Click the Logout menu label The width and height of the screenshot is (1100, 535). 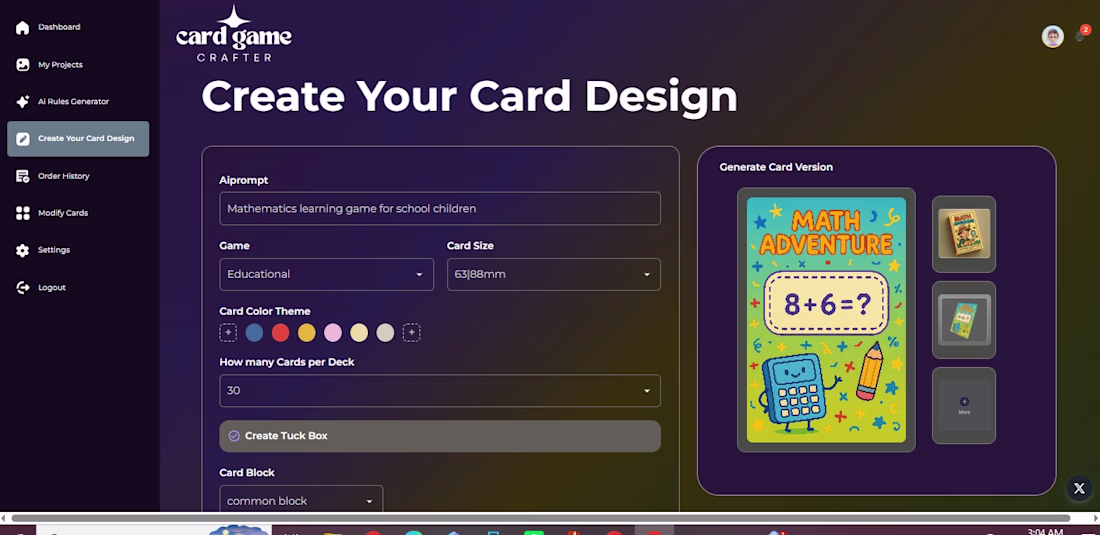click(52, 287)
